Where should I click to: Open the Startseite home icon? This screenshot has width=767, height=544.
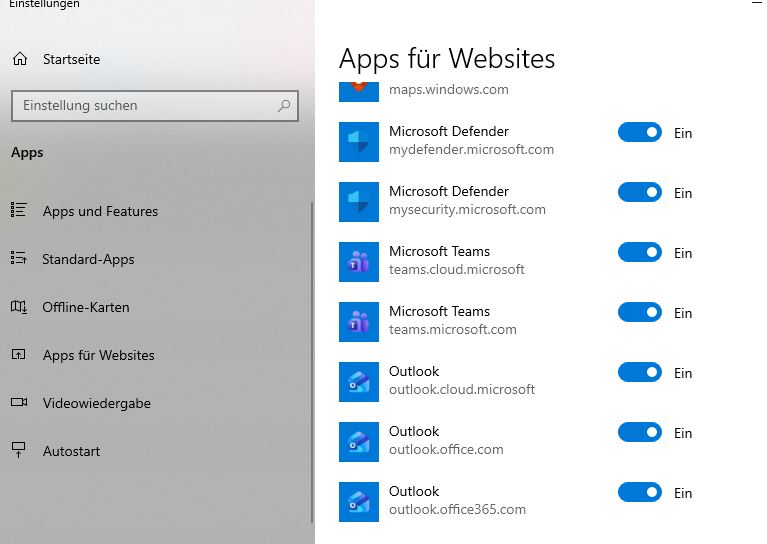(20, 59)
